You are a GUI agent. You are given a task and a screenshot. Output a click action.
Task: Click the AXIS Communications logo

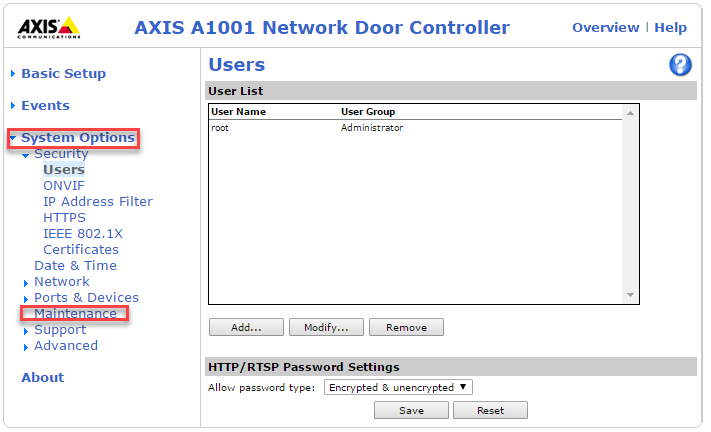49,28
